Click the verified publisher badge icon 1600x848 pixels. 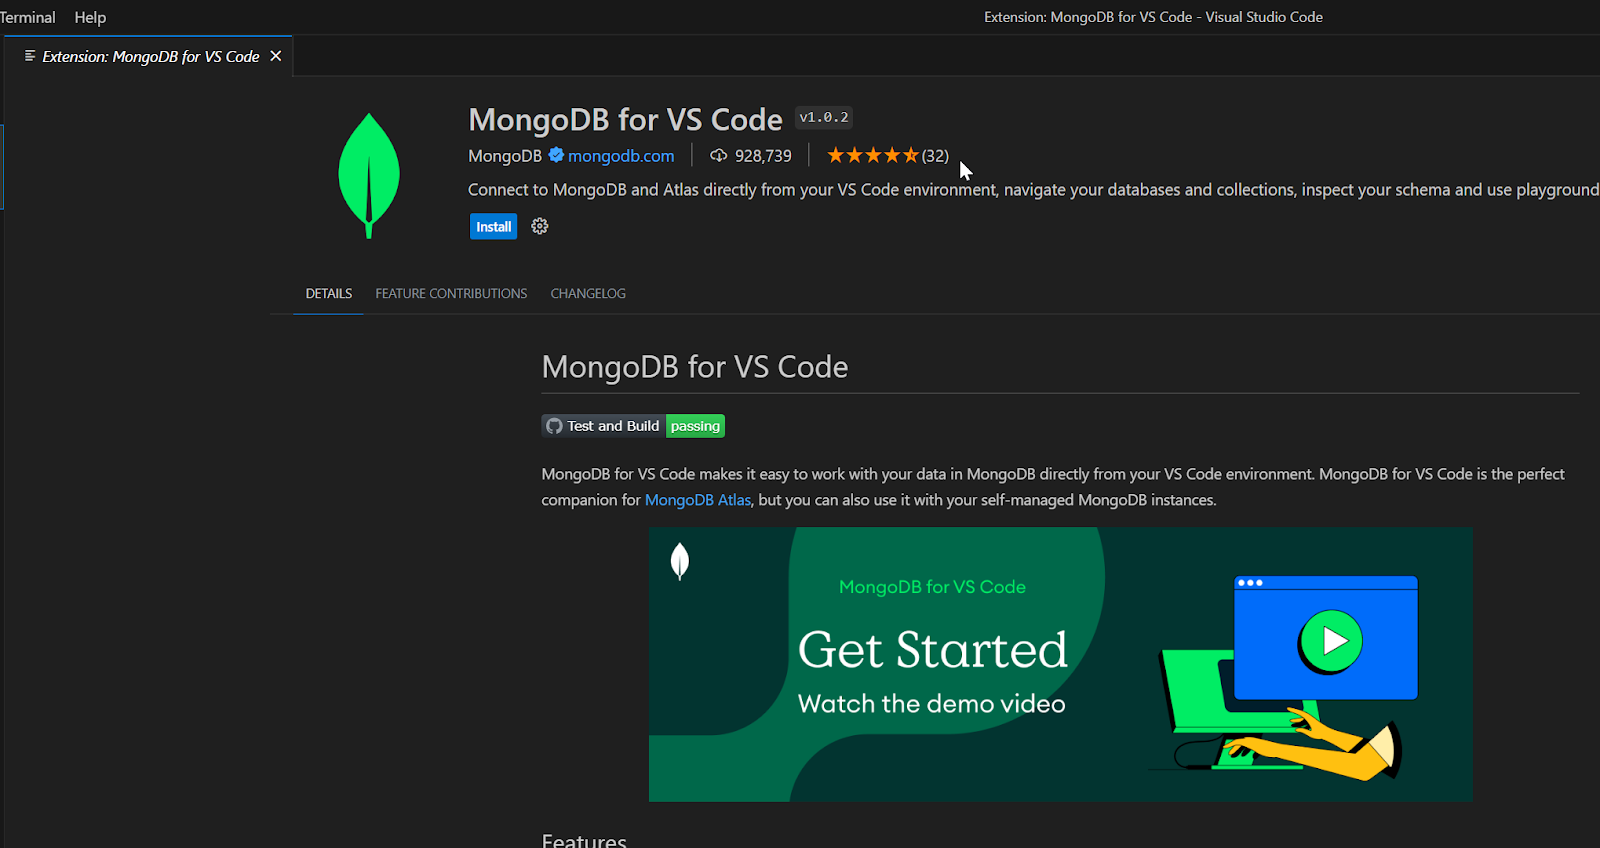pos(556,155)
